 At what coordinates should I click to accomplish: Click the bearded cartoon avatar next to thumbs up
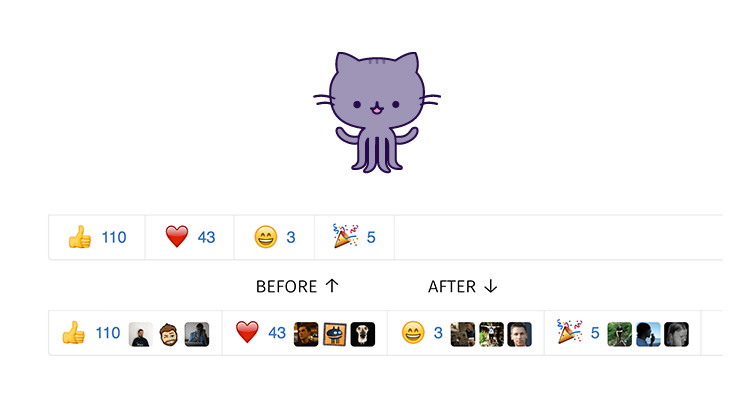(168, 334)
